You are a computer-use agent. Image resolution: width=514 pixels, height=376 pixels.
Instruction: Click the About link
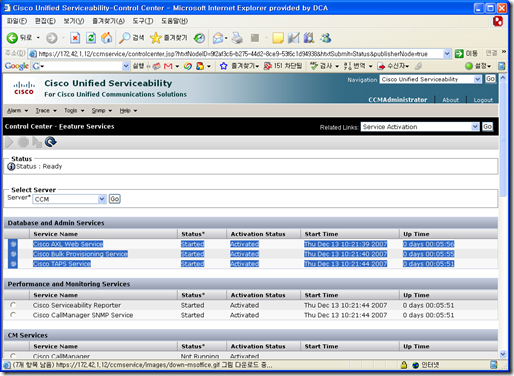(x=450, y=100)
